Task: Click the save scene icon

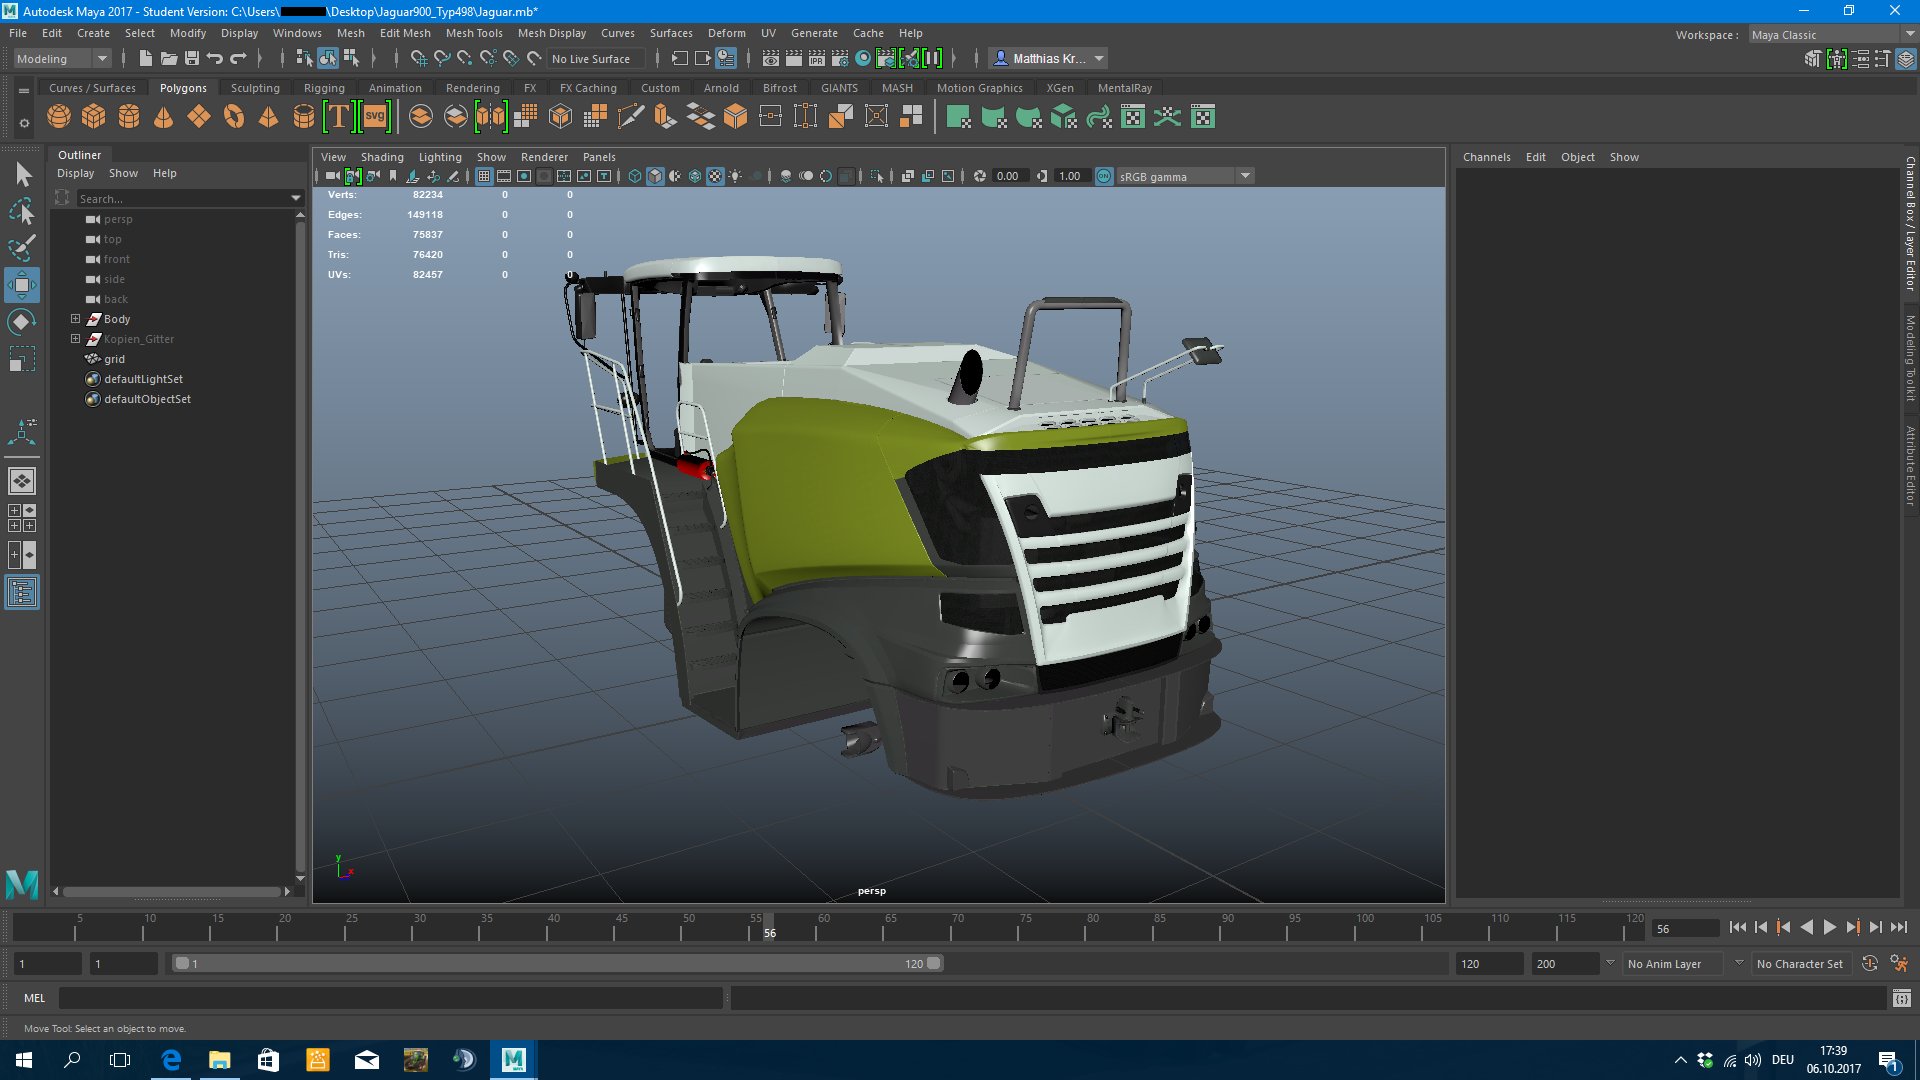Action: pyautogui.click(x=192, y=59)
